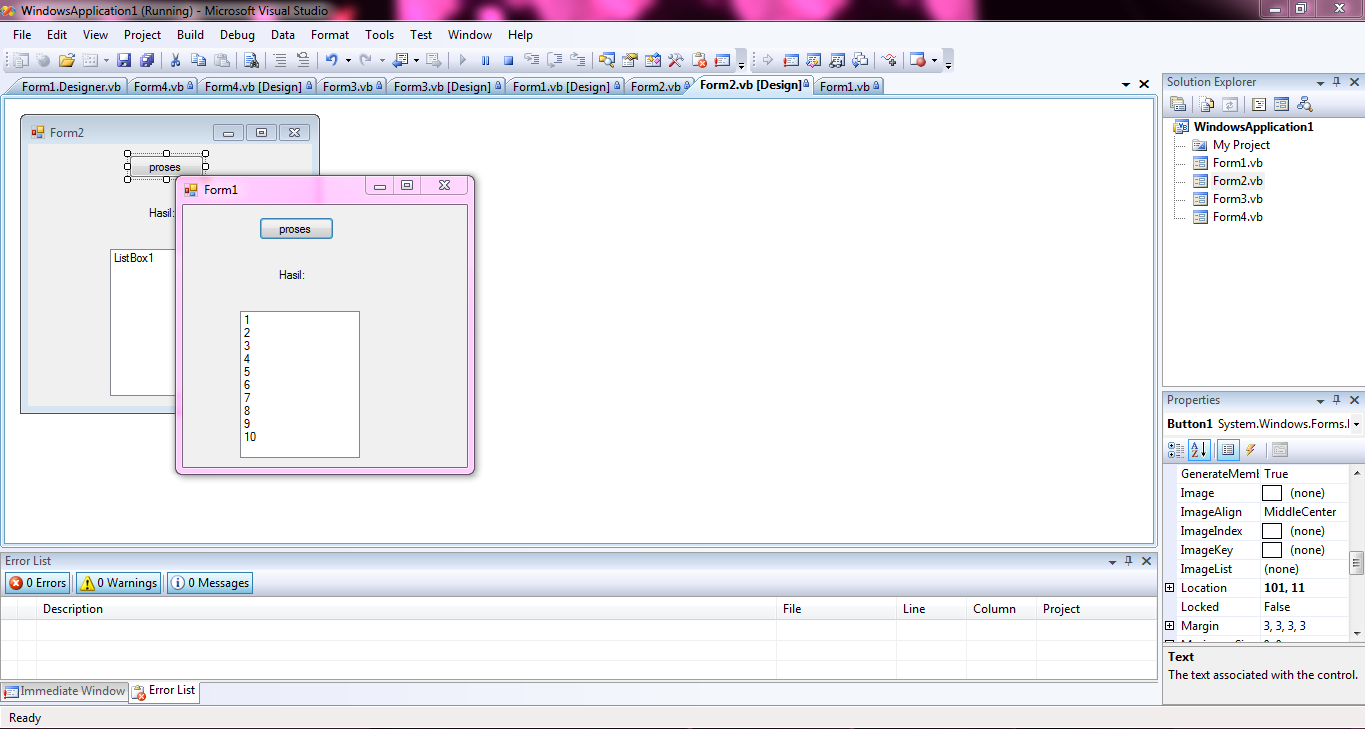1365x729 pixels.
Task: Open the Debug menu
Action: click(237, 34)
